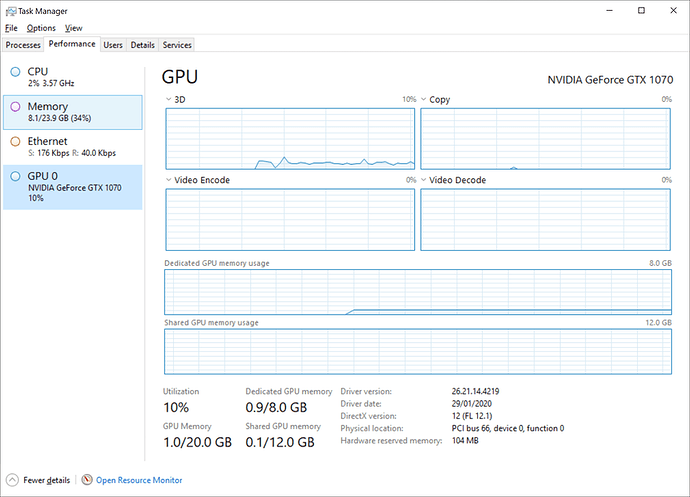
Task: Click the GPU 0 circle icon
Action: click(x=15, y=176)
